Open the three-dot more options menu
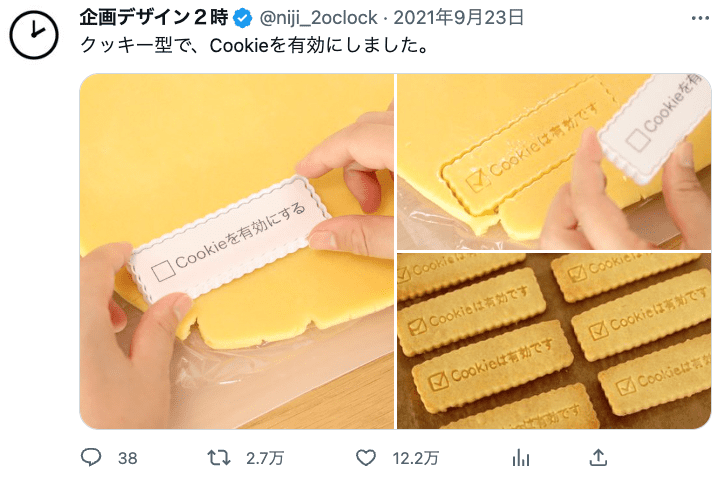The height and width of the screenshot is (492, 728). pyautogui.click(x=700, y=18)
